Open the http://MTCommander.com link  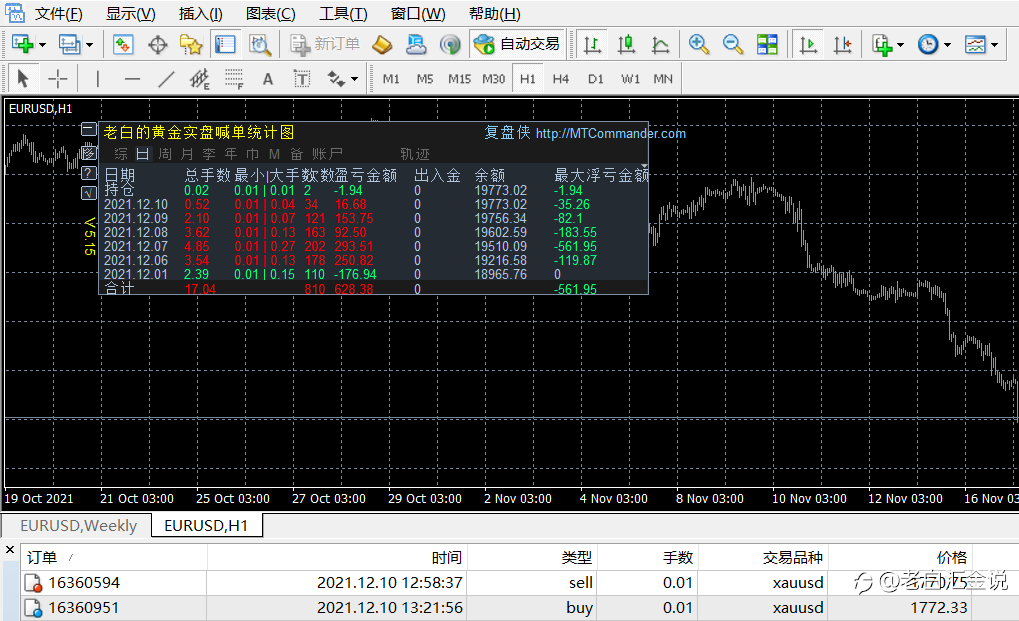(x=611, y=133)
